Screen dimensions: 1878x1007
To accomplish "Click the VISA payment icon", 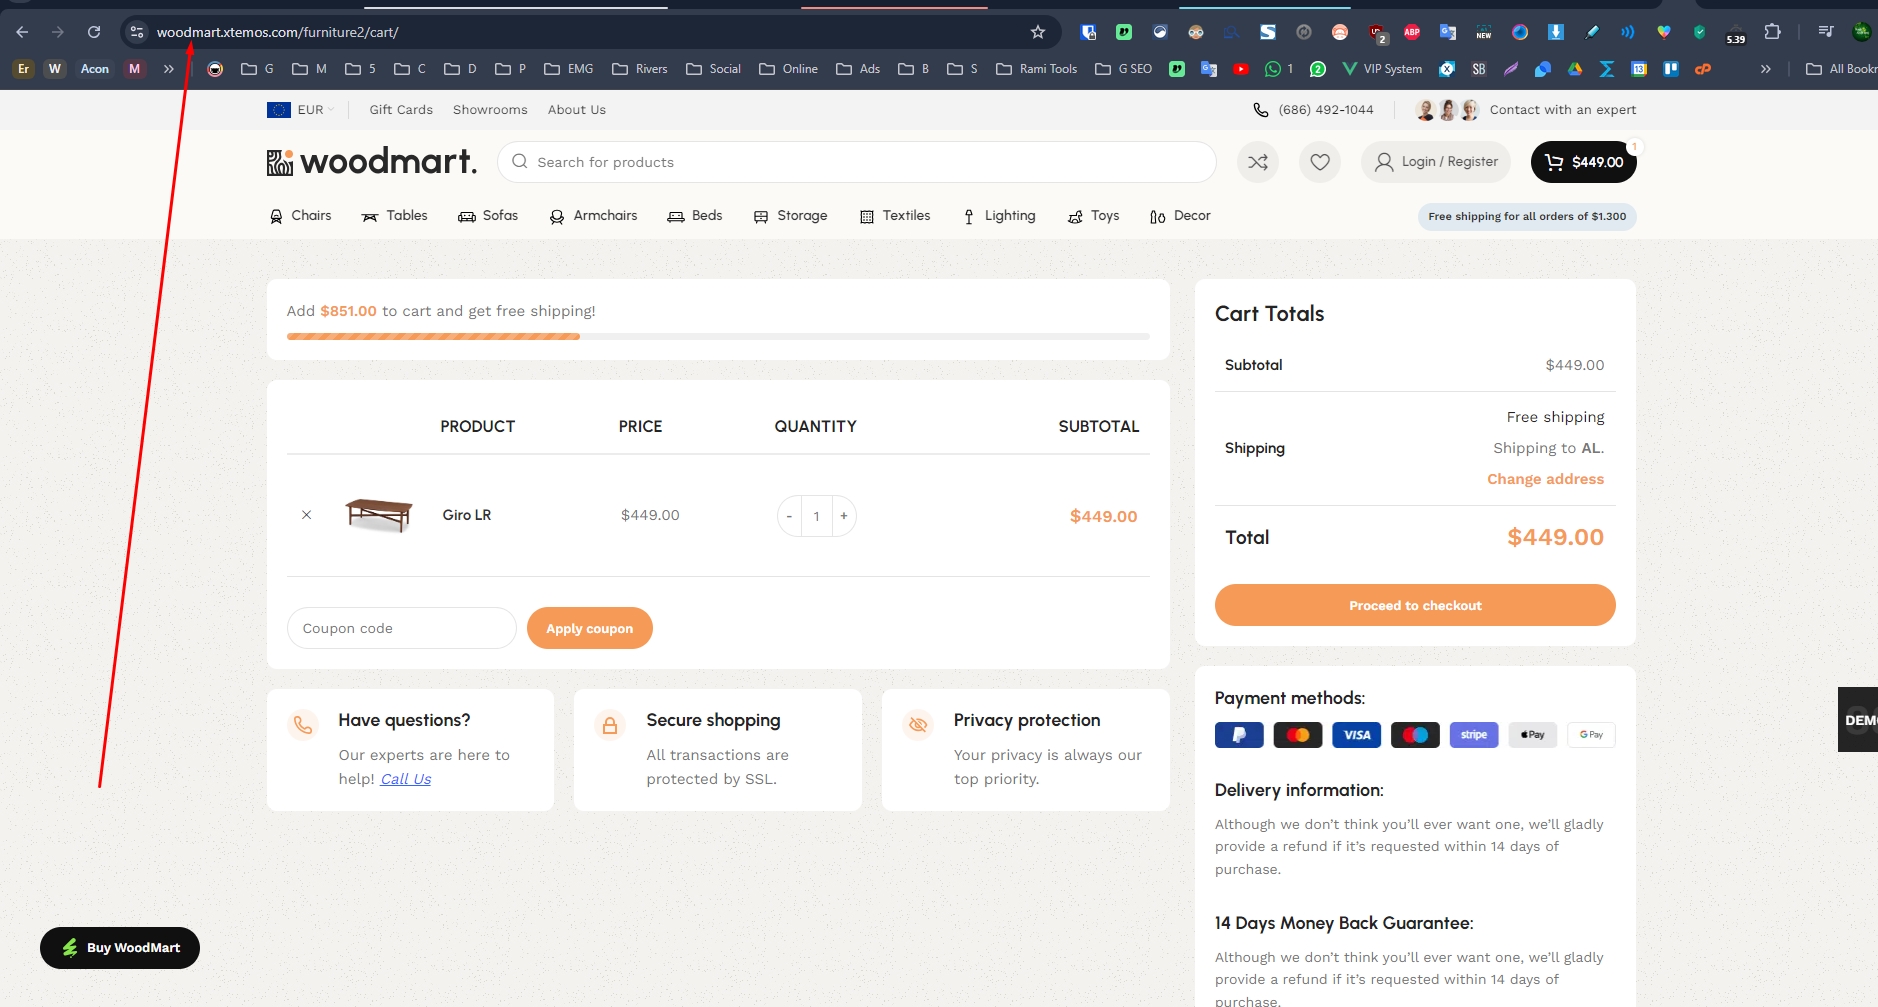I will pyautogui.click(x=1357, y=735).
